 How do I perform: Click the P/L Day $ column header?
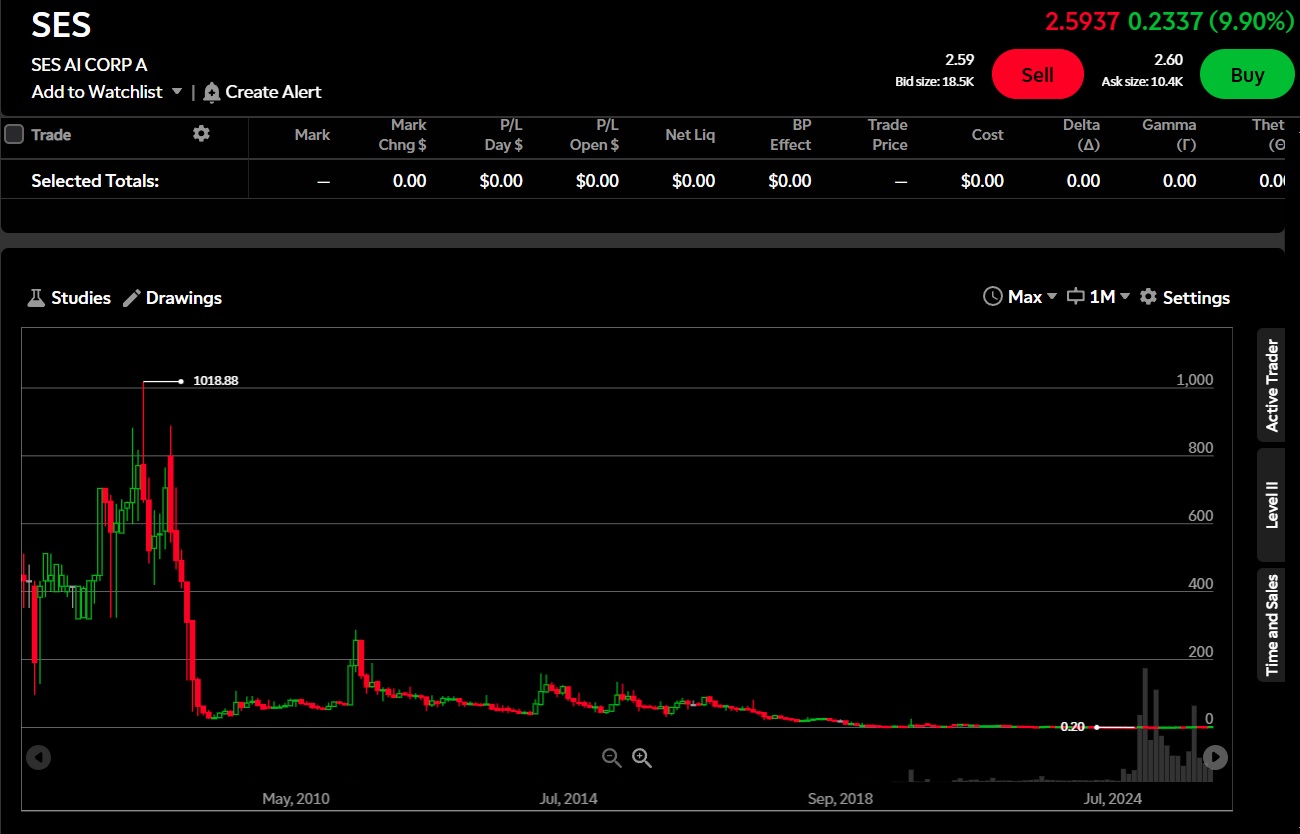[x=504, y=135]
